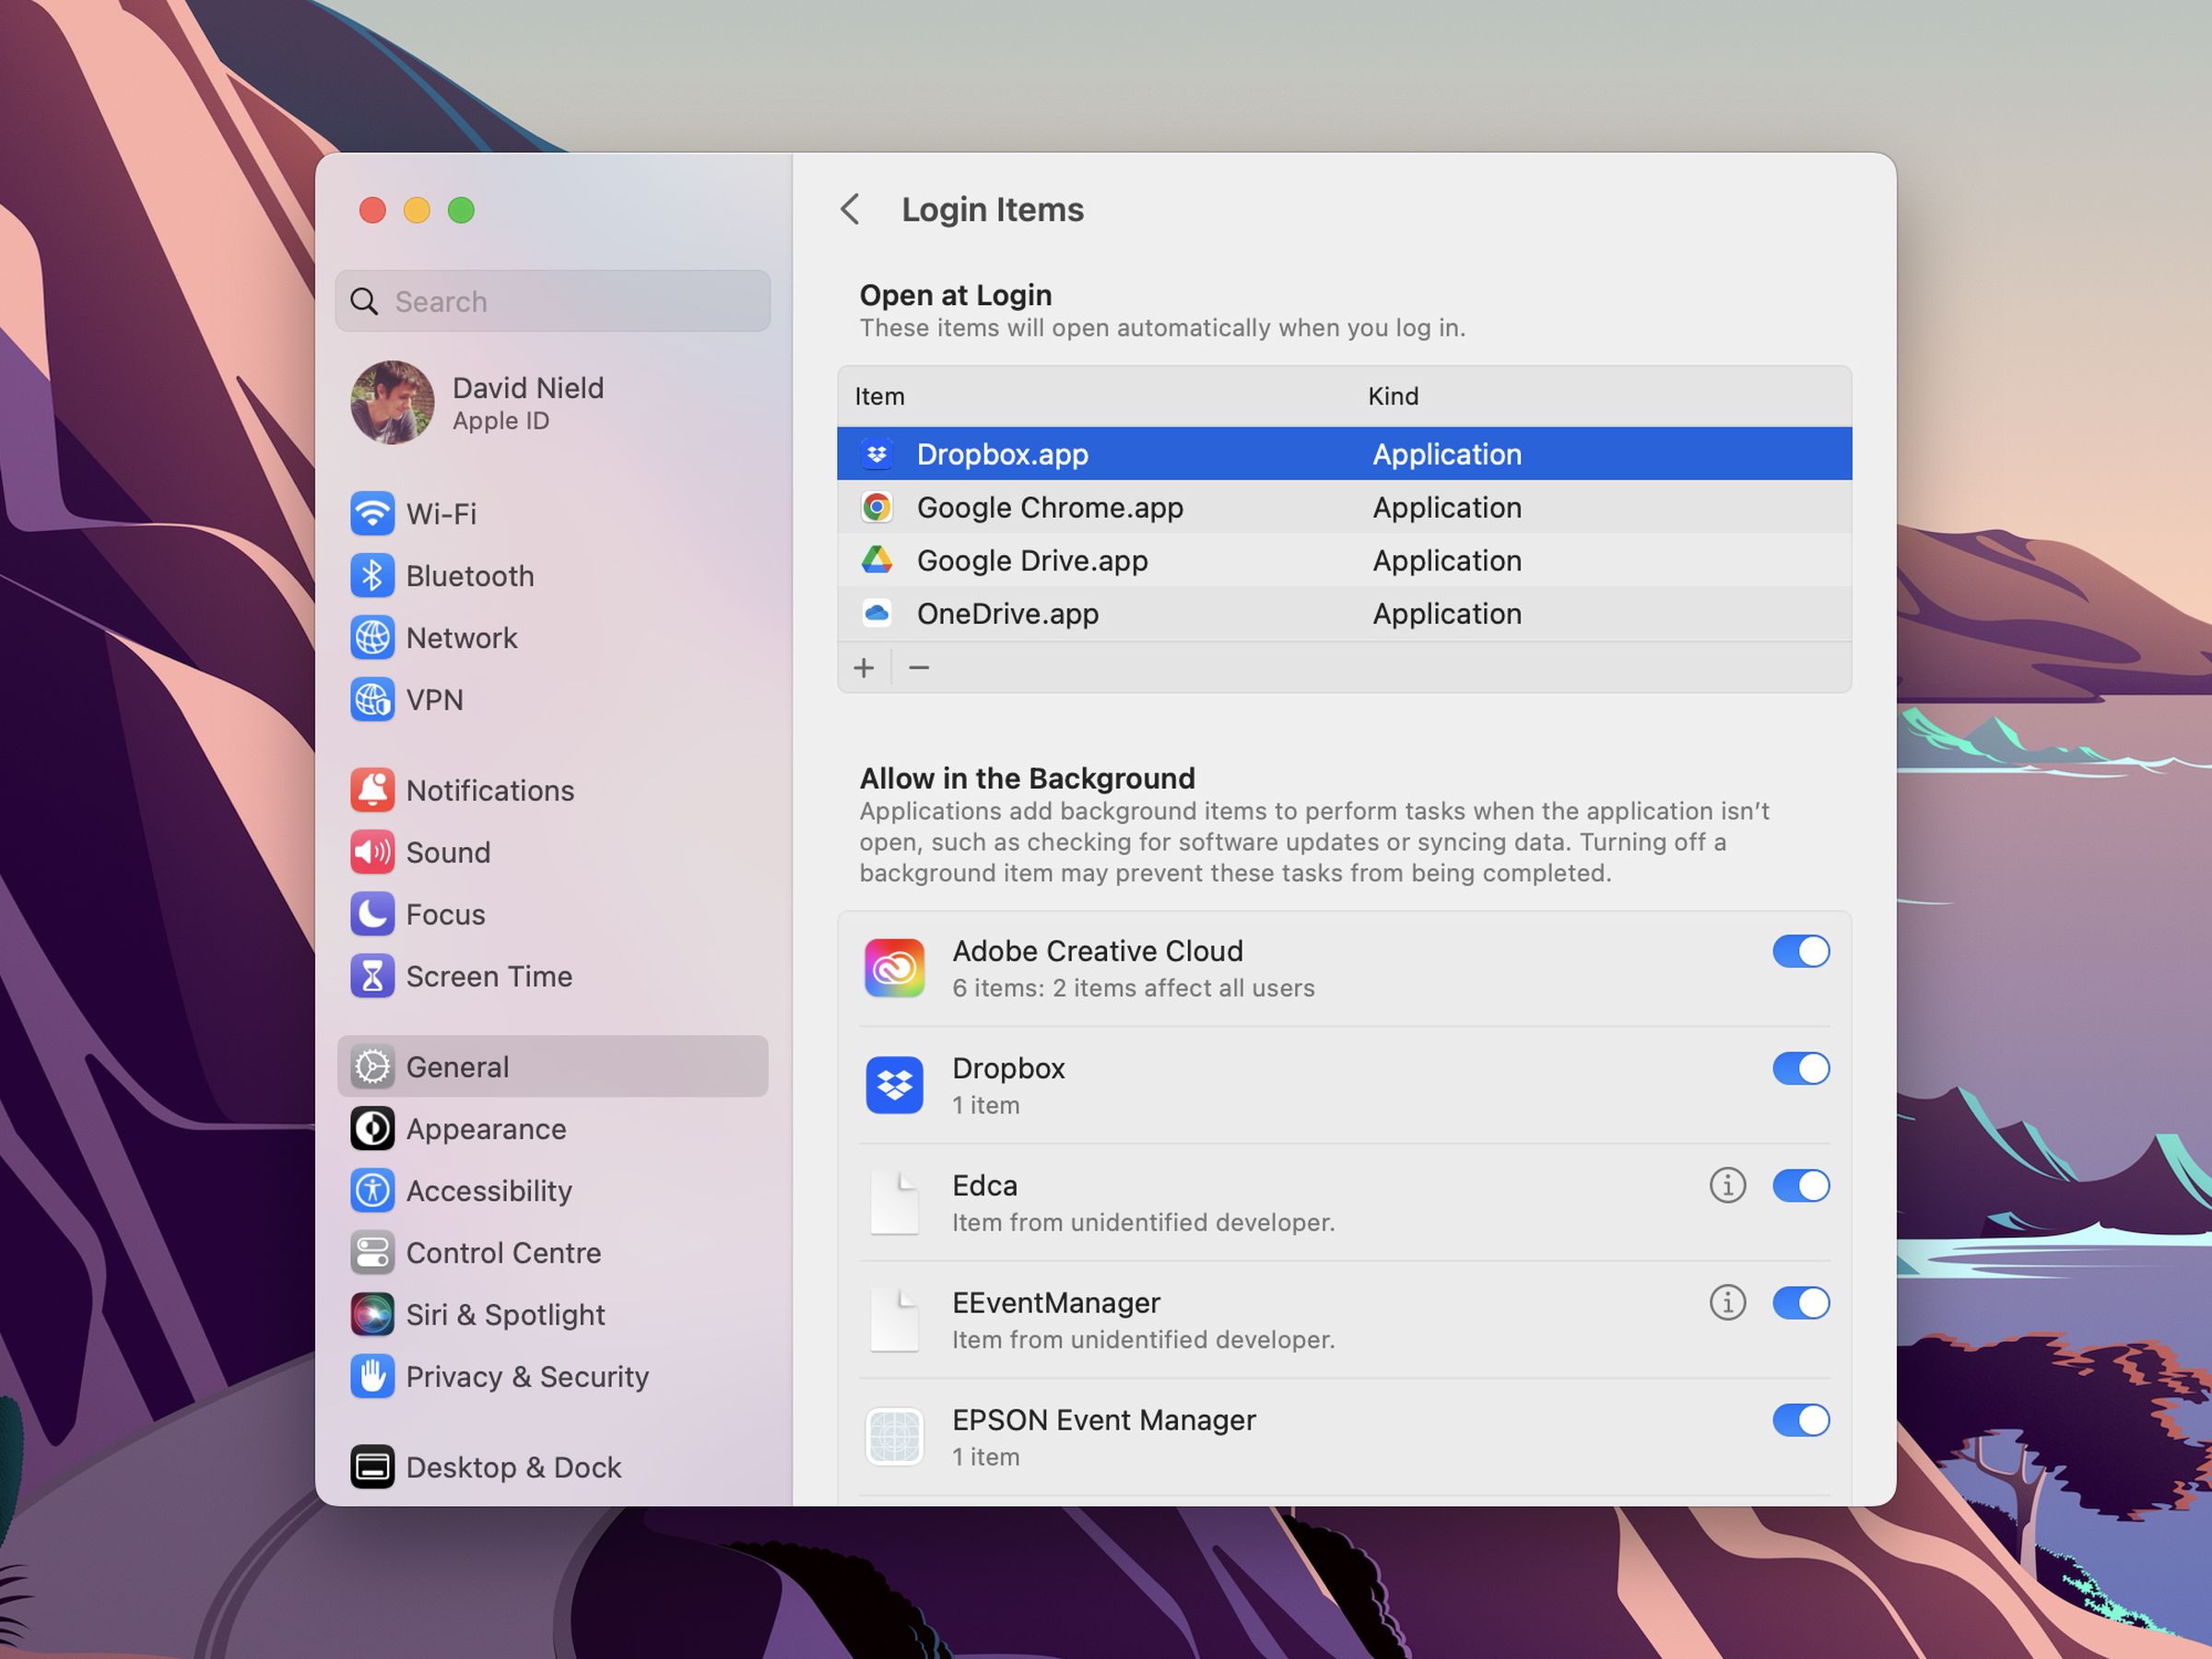Image resolution: width=2212 pixels, height=1659 pixels.
Task: Click the add login item button
Action: point(864,665)
